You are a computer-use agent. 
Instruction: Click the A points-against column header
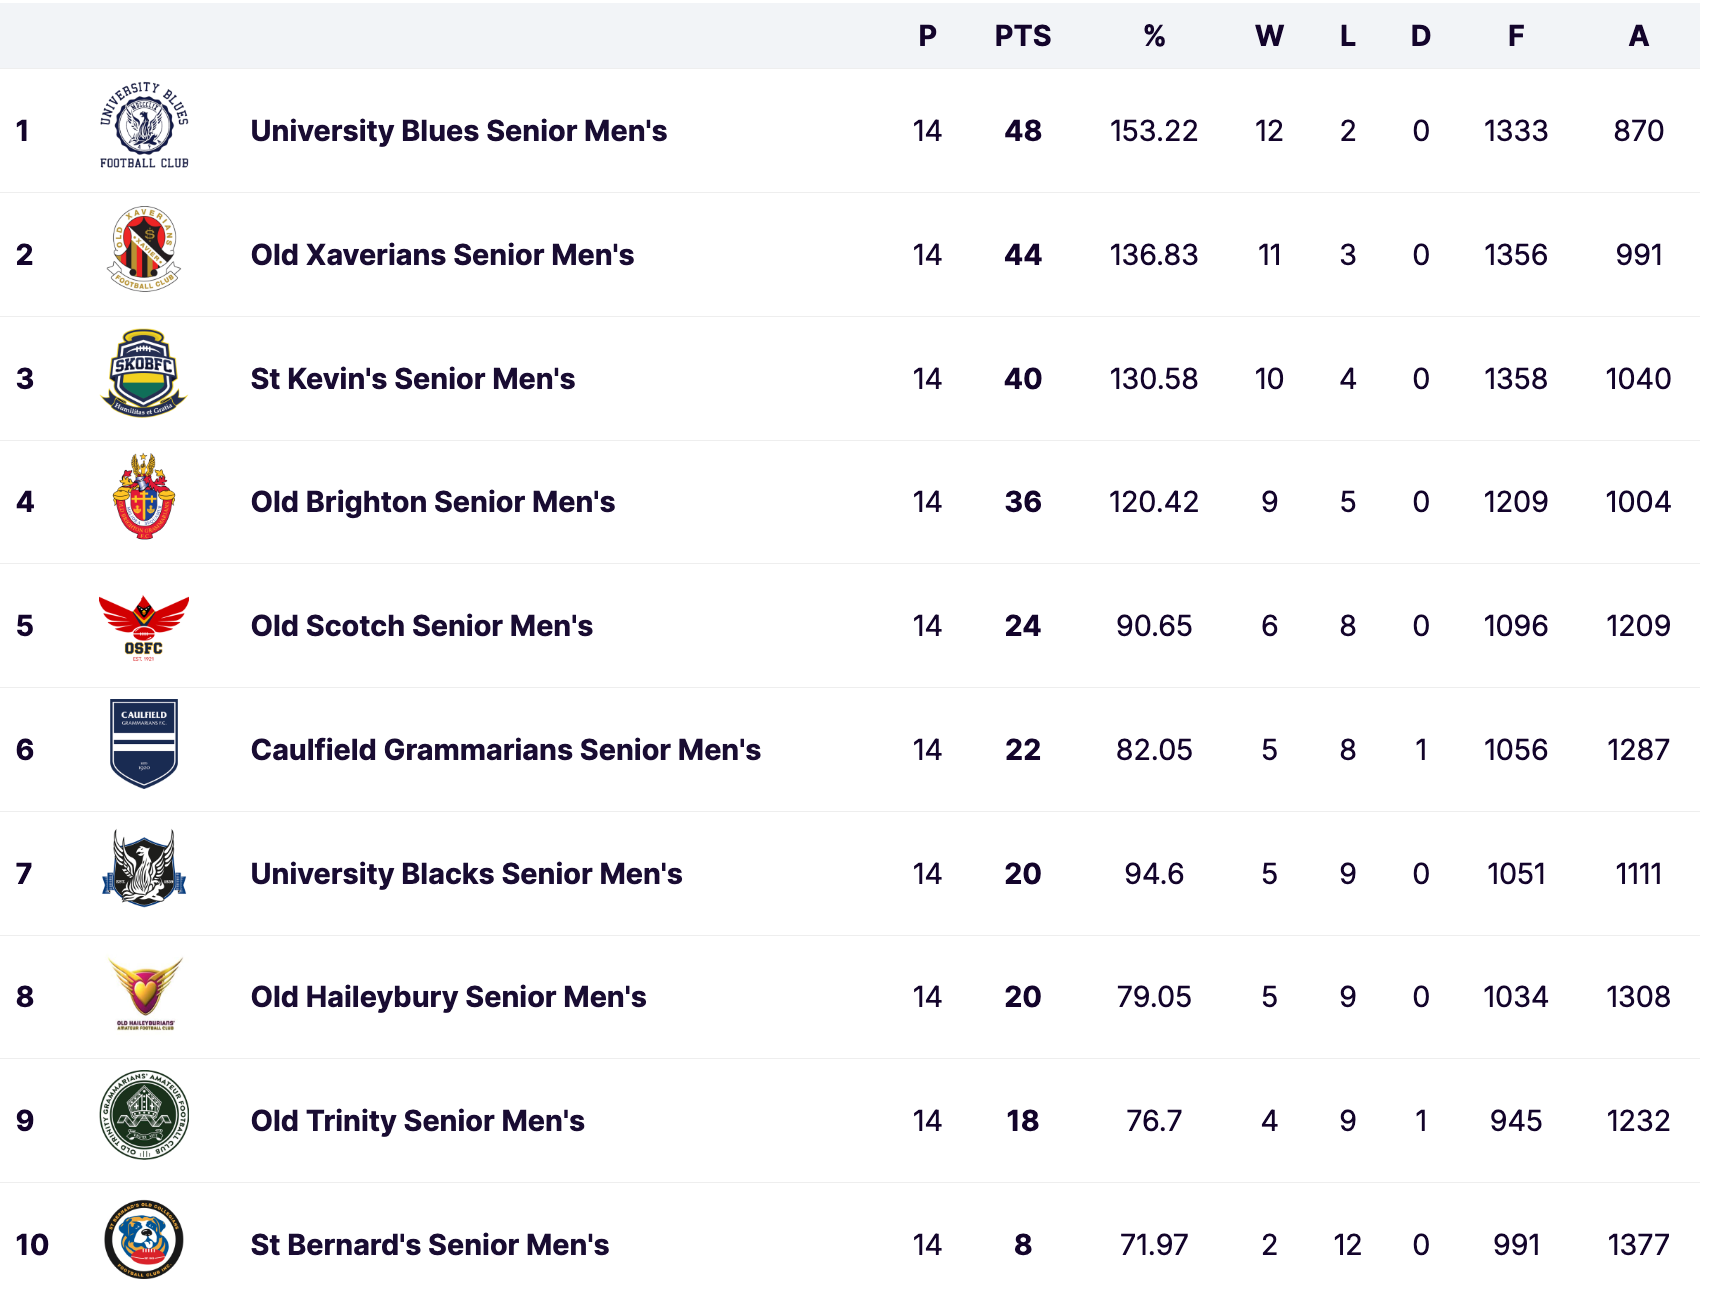click(x=1638, y=36)
